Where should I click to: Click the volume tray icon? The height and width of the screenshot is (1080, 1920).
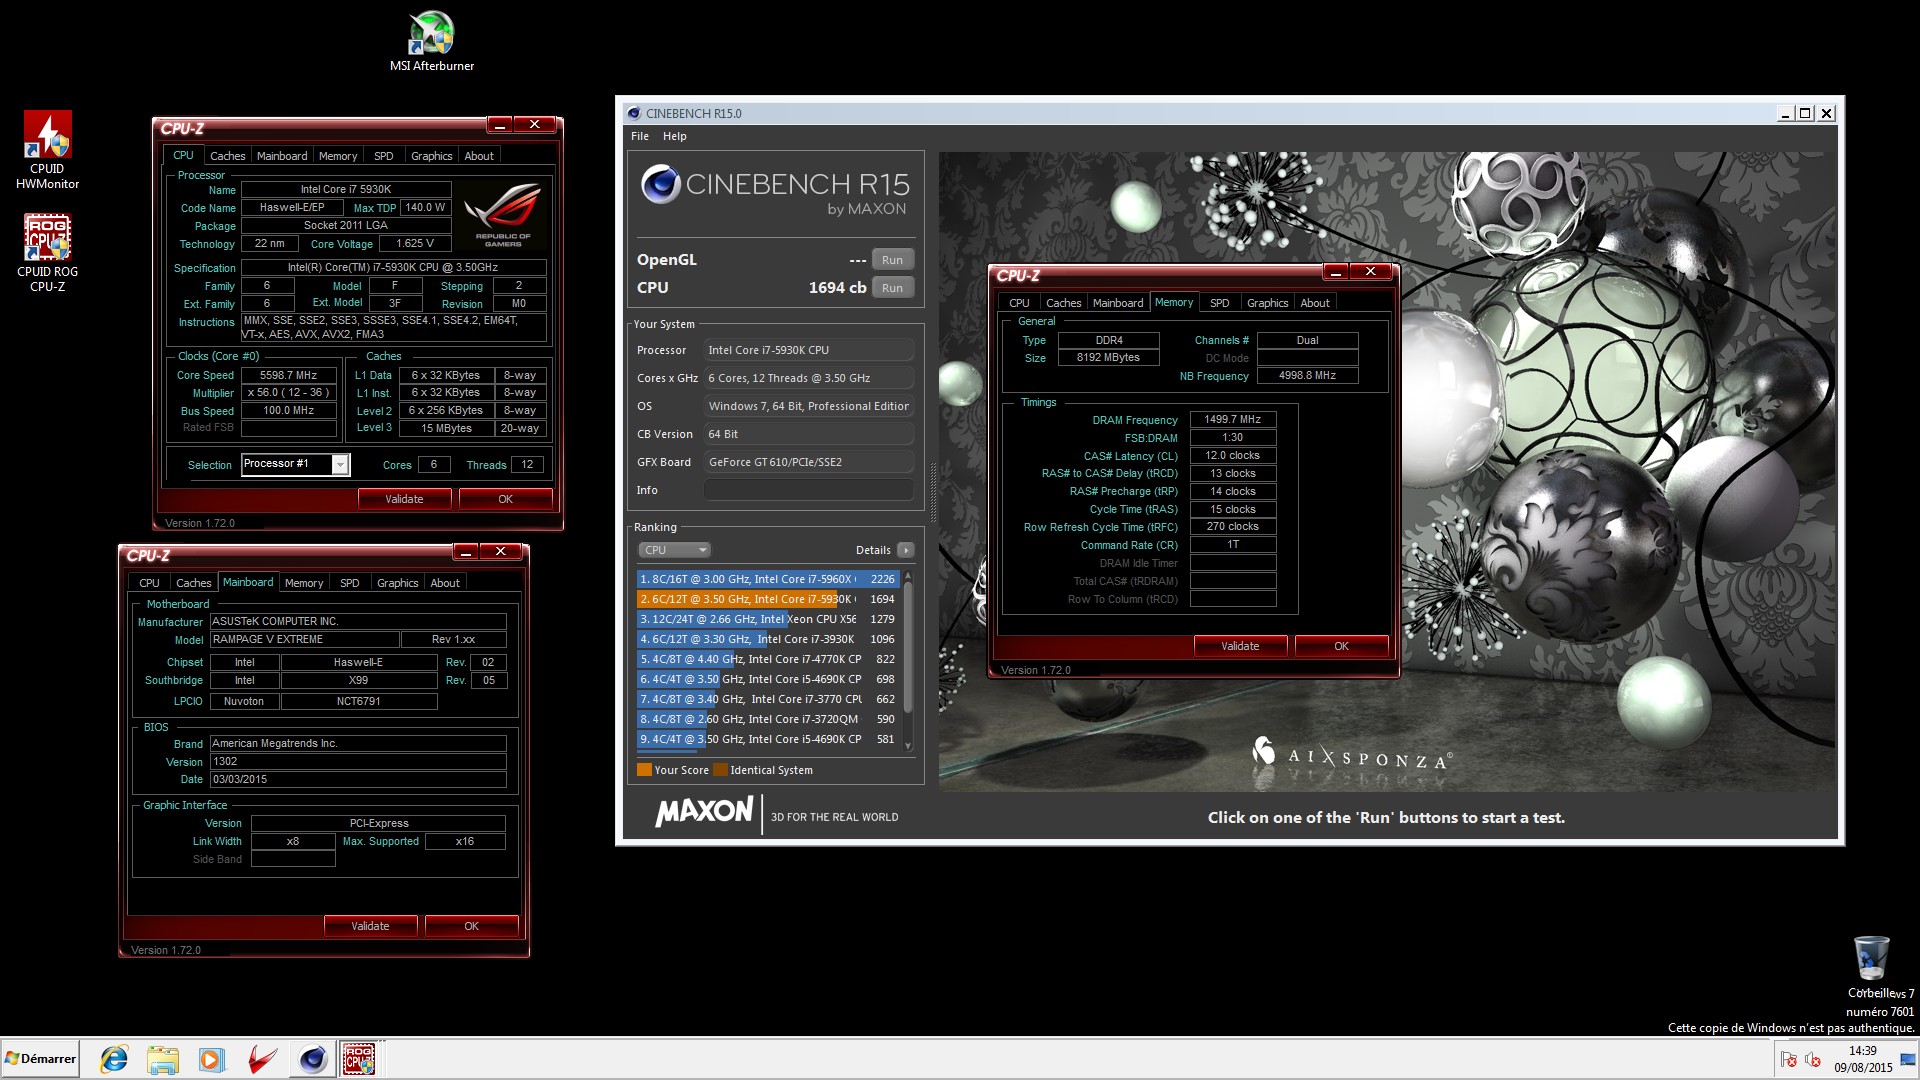1812,1060
